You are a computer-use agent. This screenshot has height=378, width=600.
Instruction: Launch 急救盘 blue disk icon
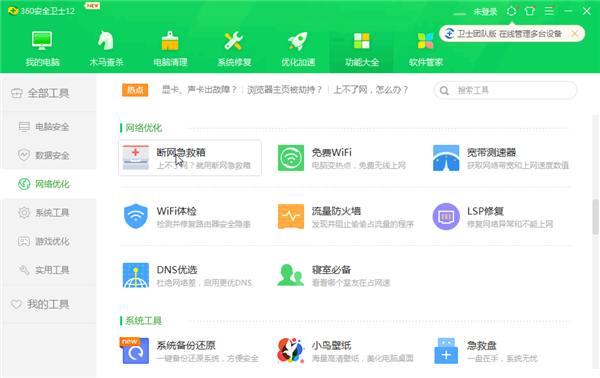click(x=446, y=350)
